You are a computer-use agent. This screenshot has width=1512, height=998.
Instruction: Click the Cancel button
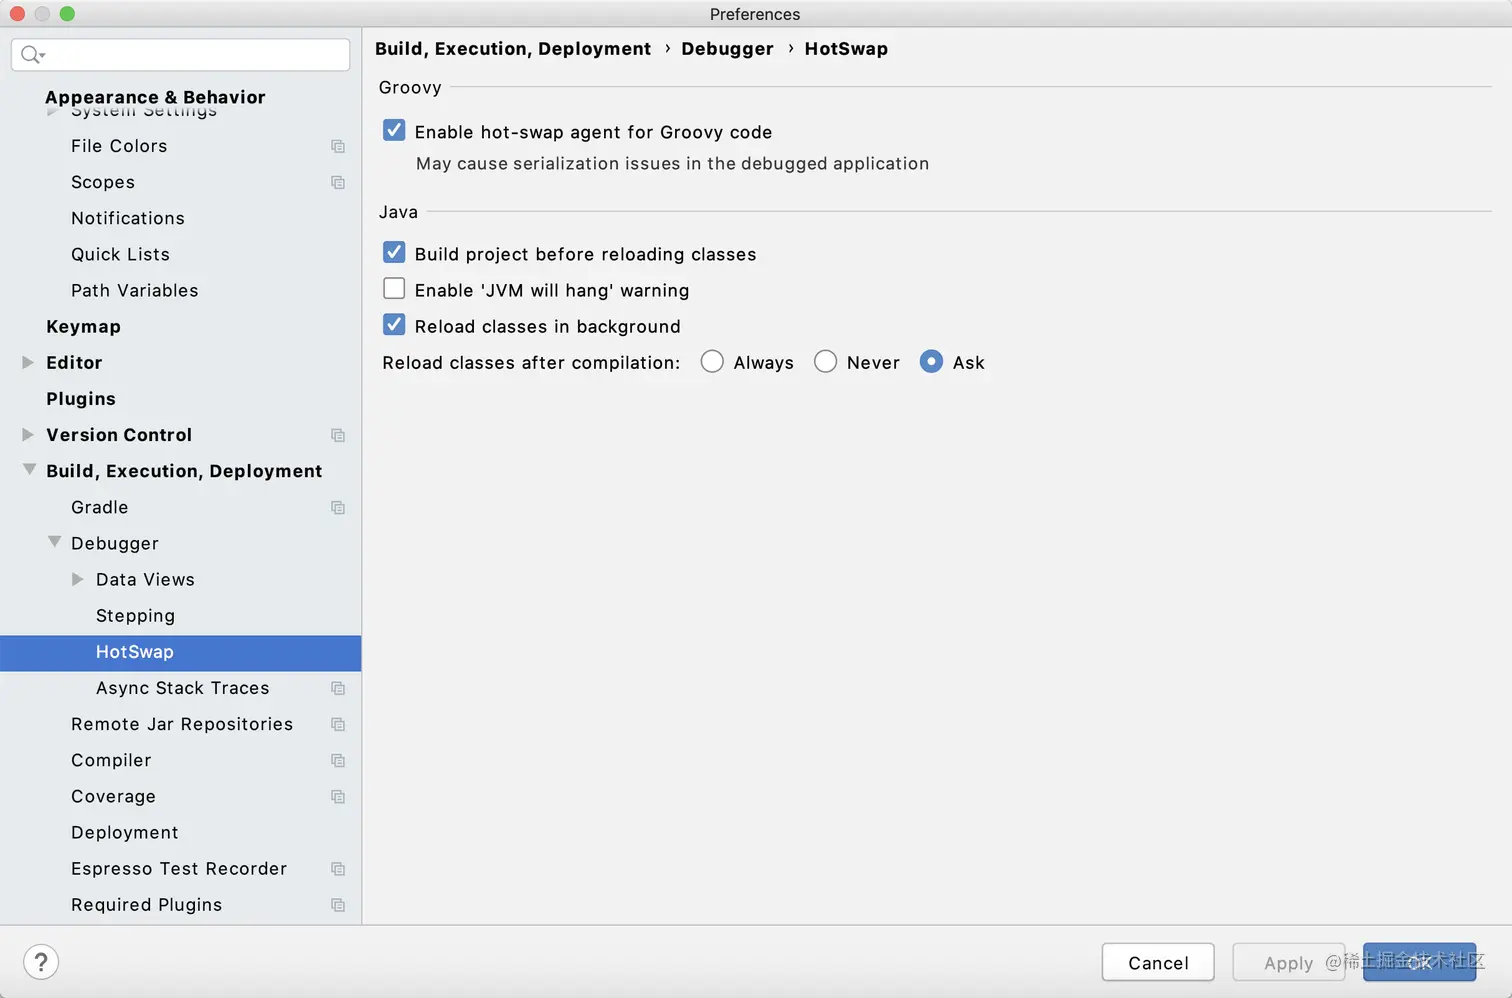[x=1158, y=963]
